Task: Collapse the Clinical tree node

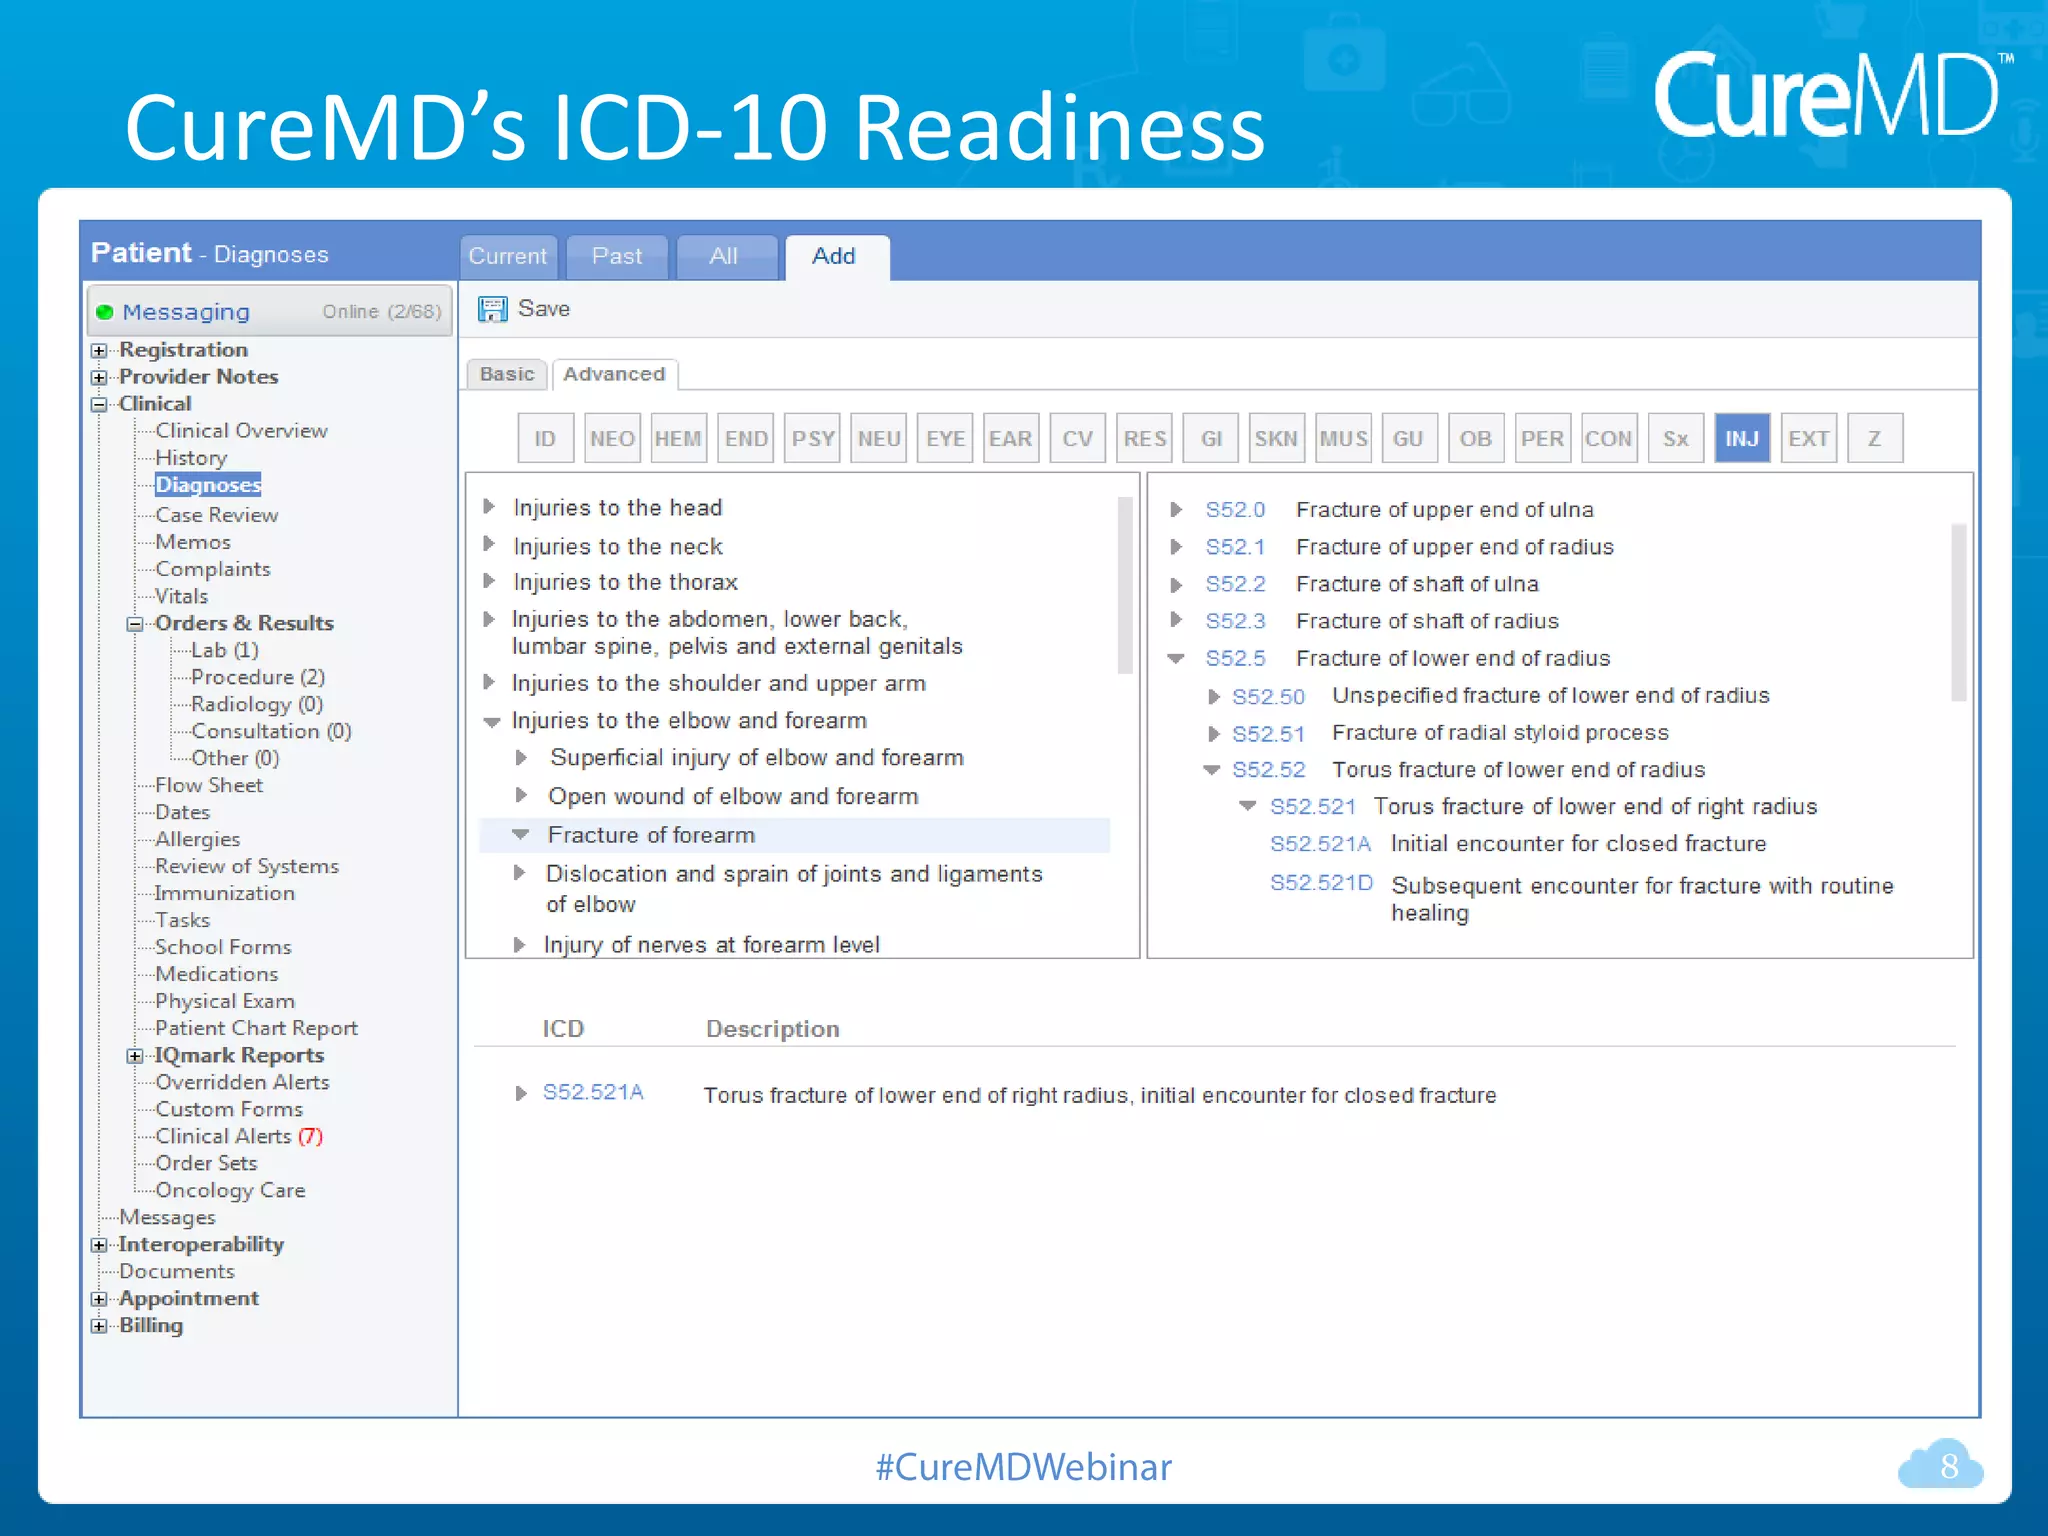Action: (x=99, y=405)
